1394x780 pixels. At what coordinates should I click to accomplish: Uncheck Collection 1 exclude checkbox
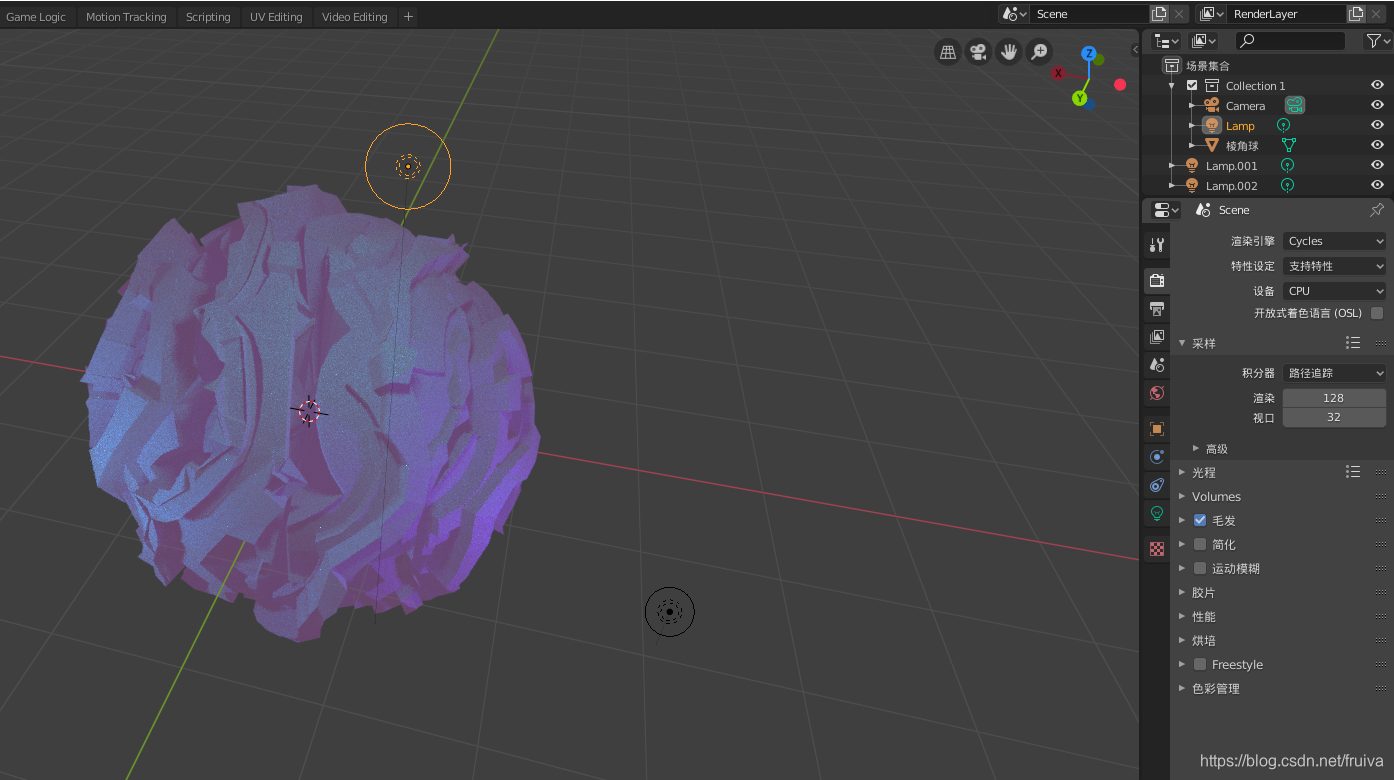(1192, 85)
